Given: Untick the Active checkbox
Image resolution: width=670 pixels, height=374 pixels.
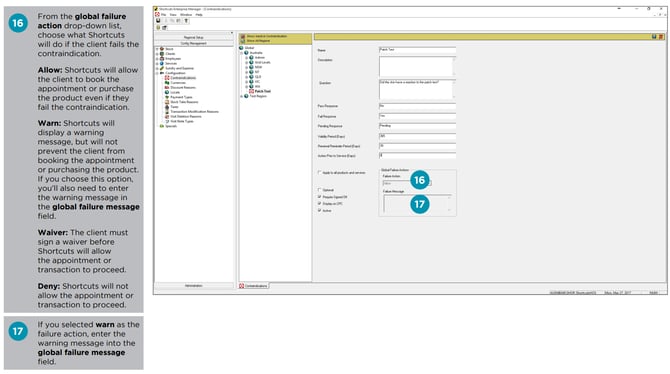Looking at the screenshot, I should click(319, 210).
